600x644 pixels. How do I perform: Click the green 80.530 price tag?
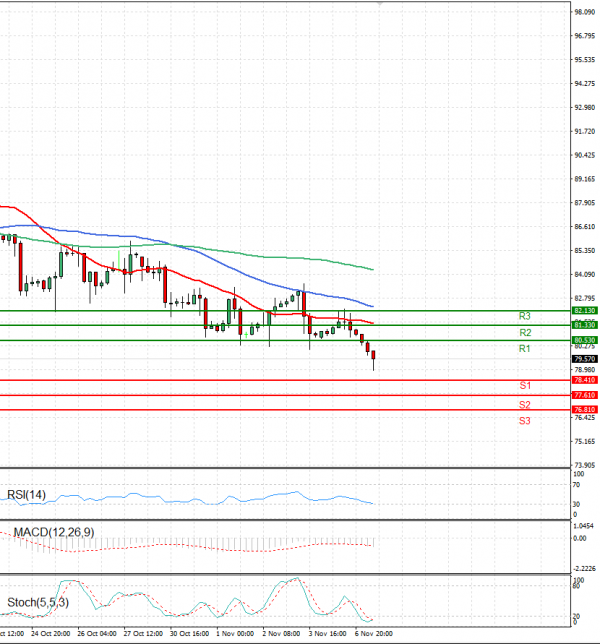click(585, 340)
